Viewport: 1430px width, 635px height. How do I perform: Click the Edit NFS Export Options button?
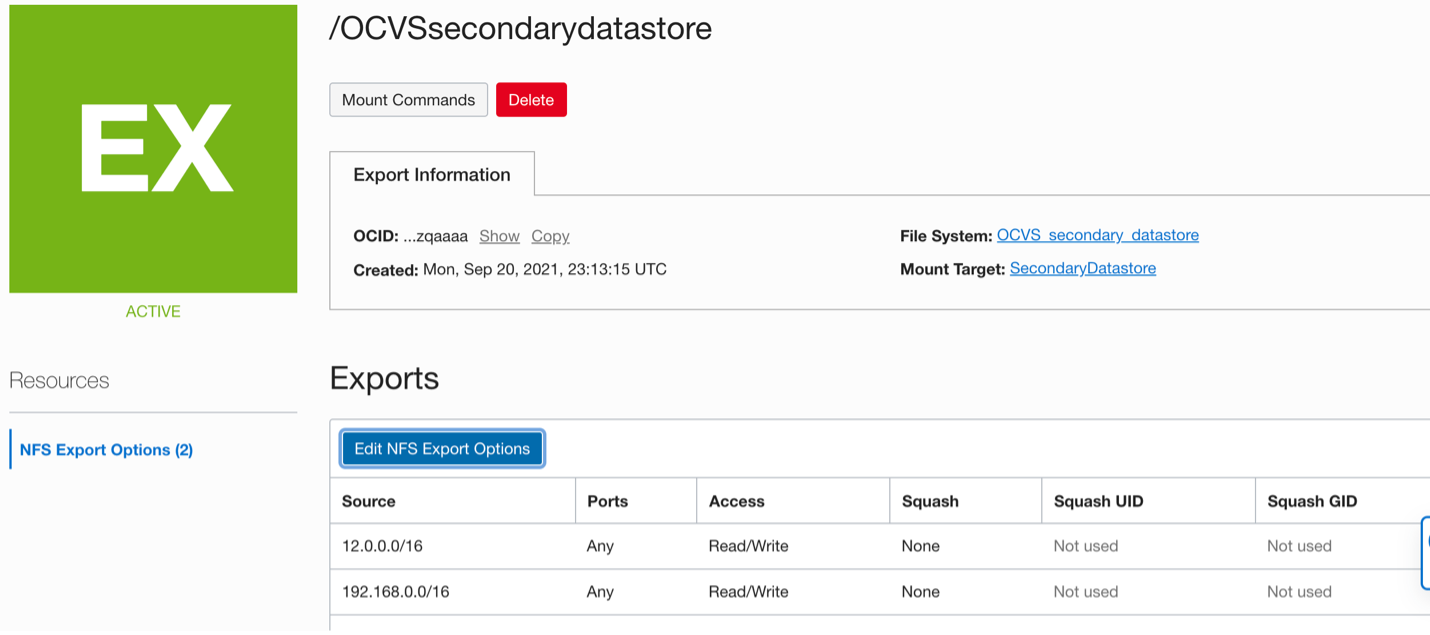click(442, 448)
